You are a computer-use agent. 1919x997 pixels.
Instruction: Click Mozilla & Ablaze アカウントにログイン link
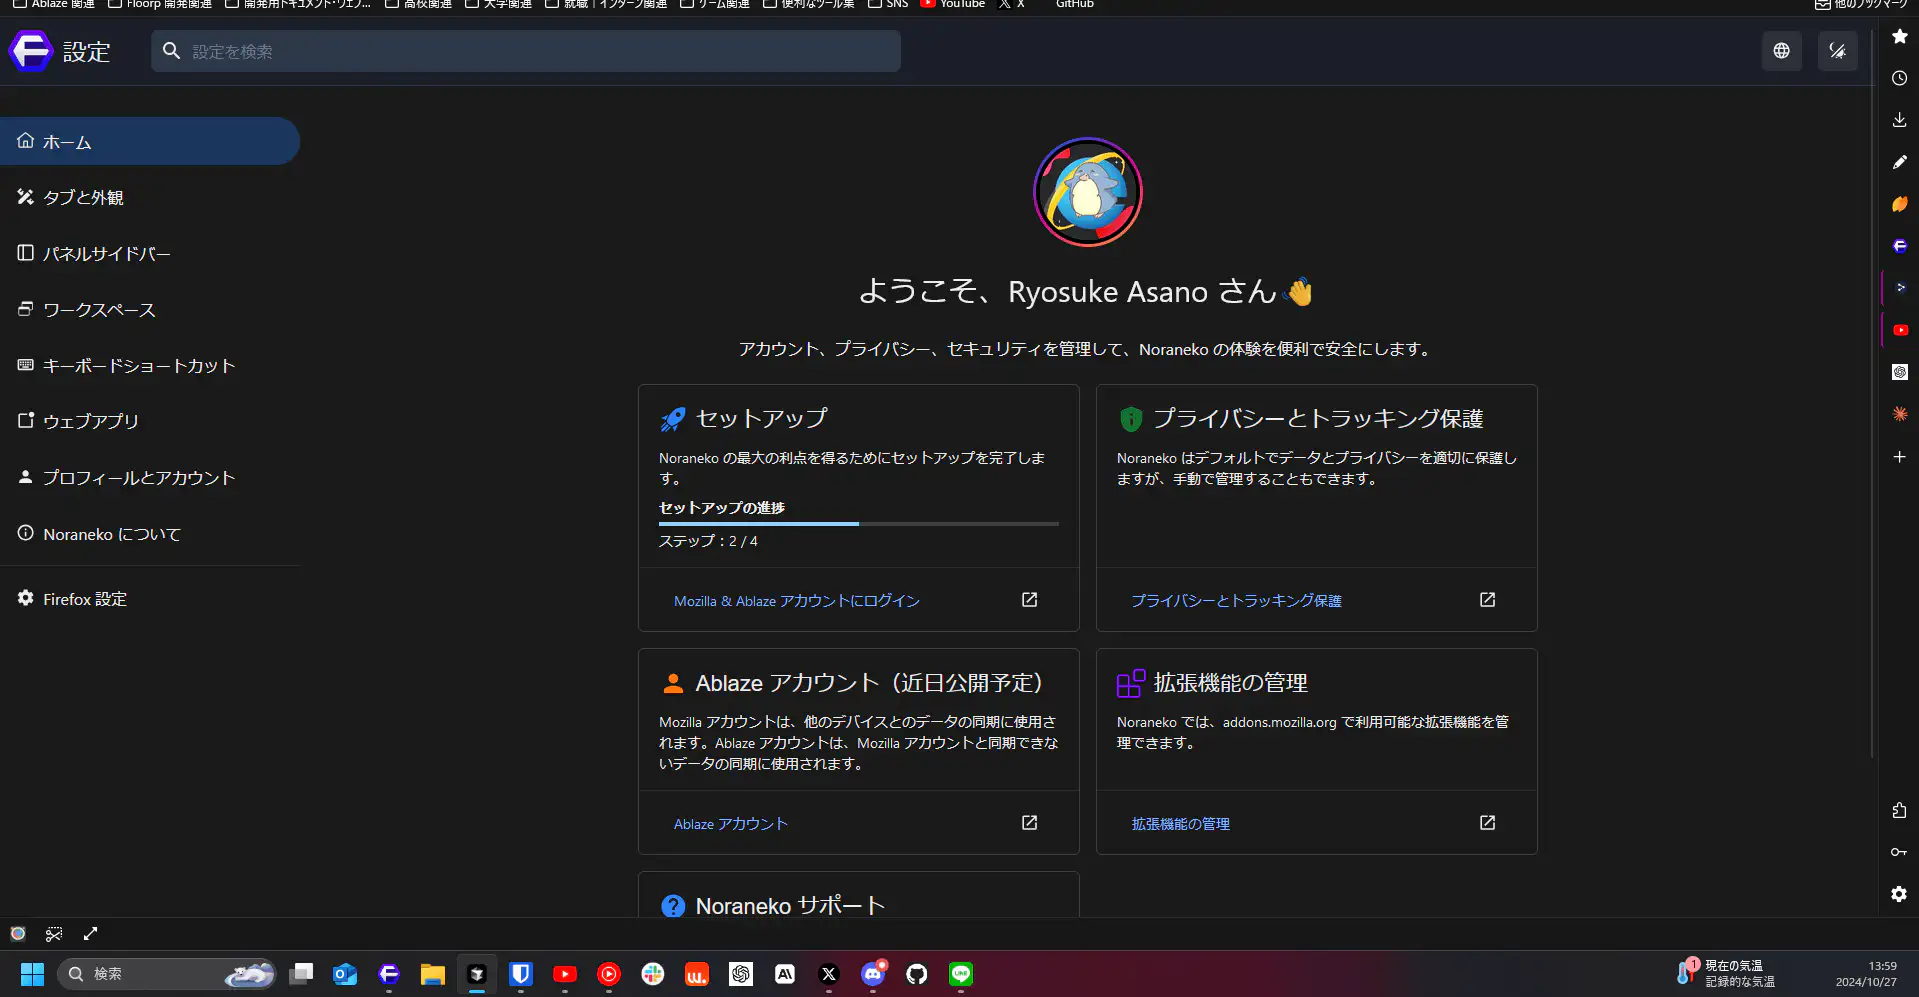tap(796, 601)
